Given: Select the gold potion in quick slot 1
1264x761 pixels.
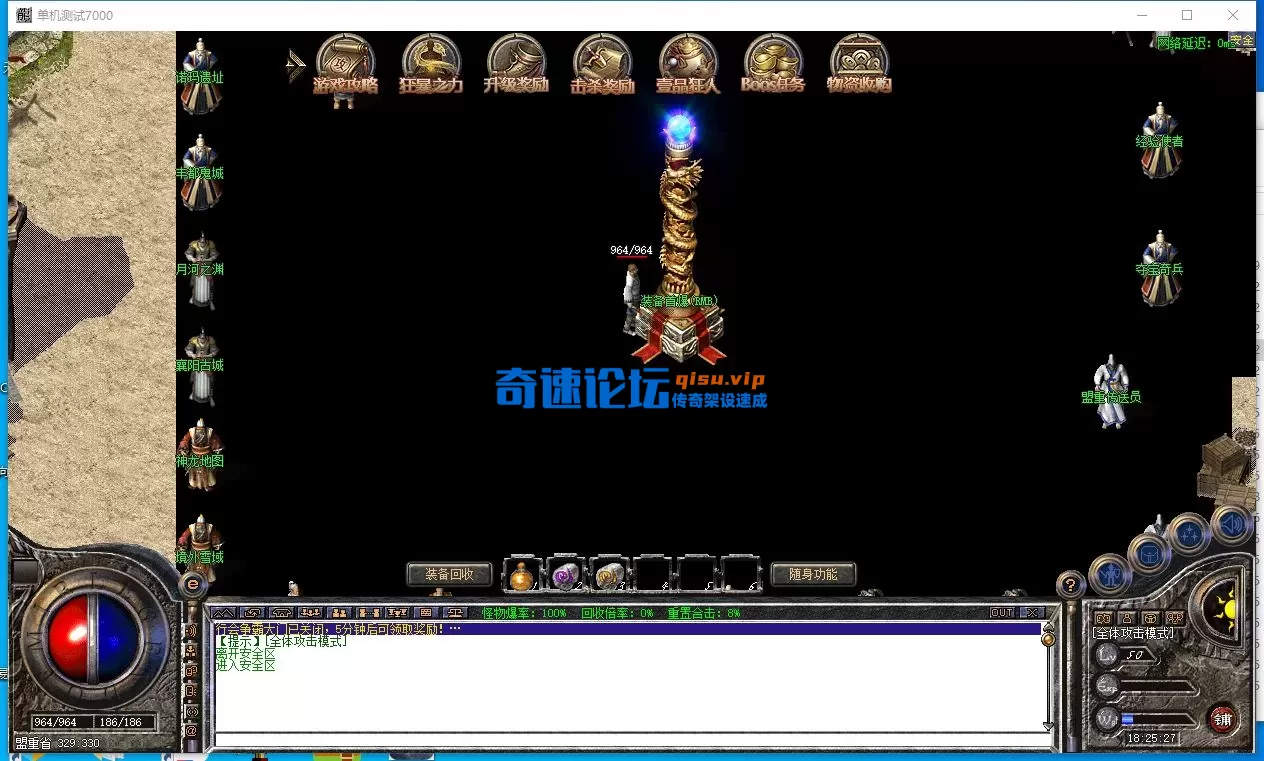Looking at the screenshot, I should tap(524, 574).
